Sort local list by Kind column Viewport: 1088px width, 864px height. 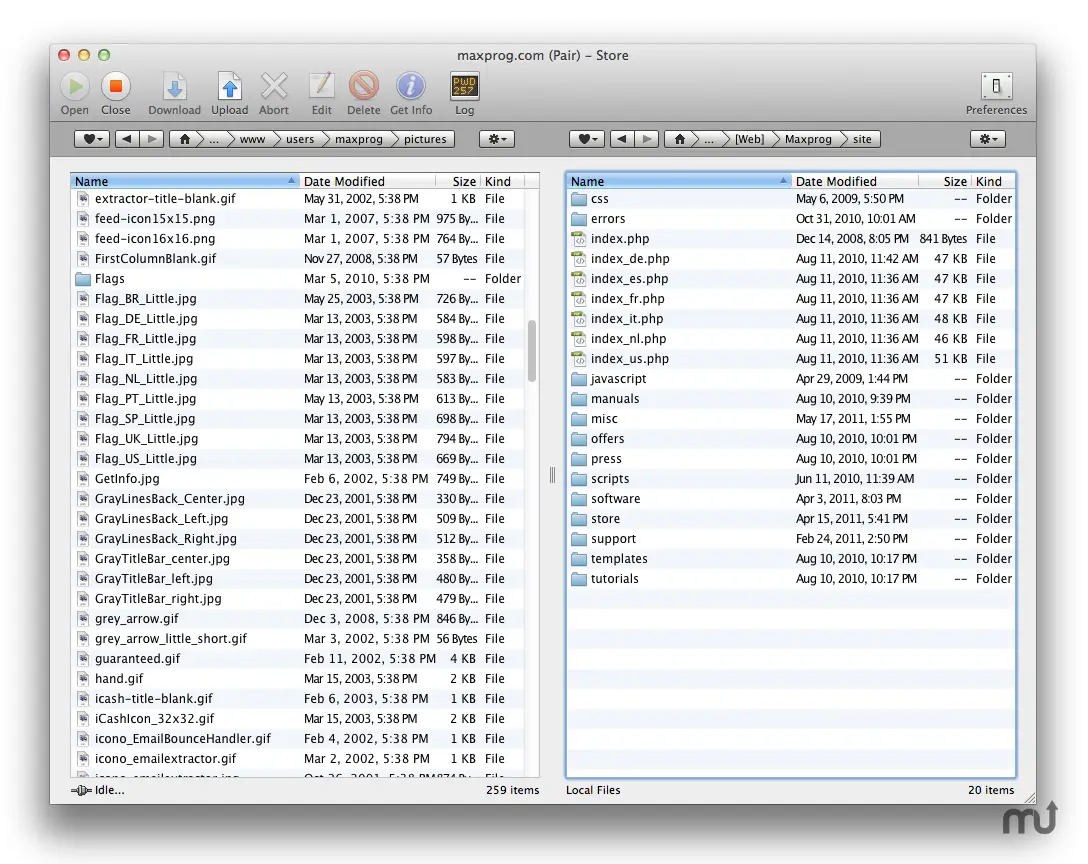pyautogui.click(x=993, y=181)
